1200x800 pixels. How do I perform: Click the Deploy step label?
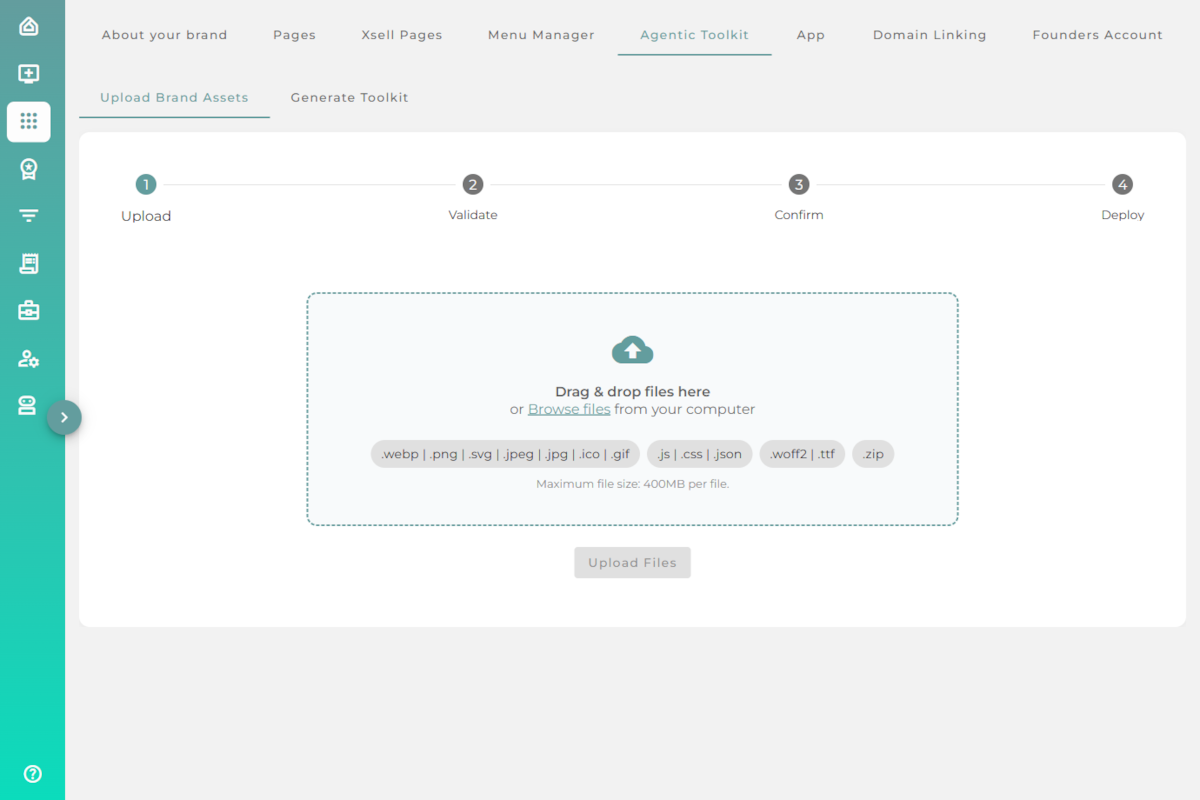pyautogui.click(x=1123, y=215)
